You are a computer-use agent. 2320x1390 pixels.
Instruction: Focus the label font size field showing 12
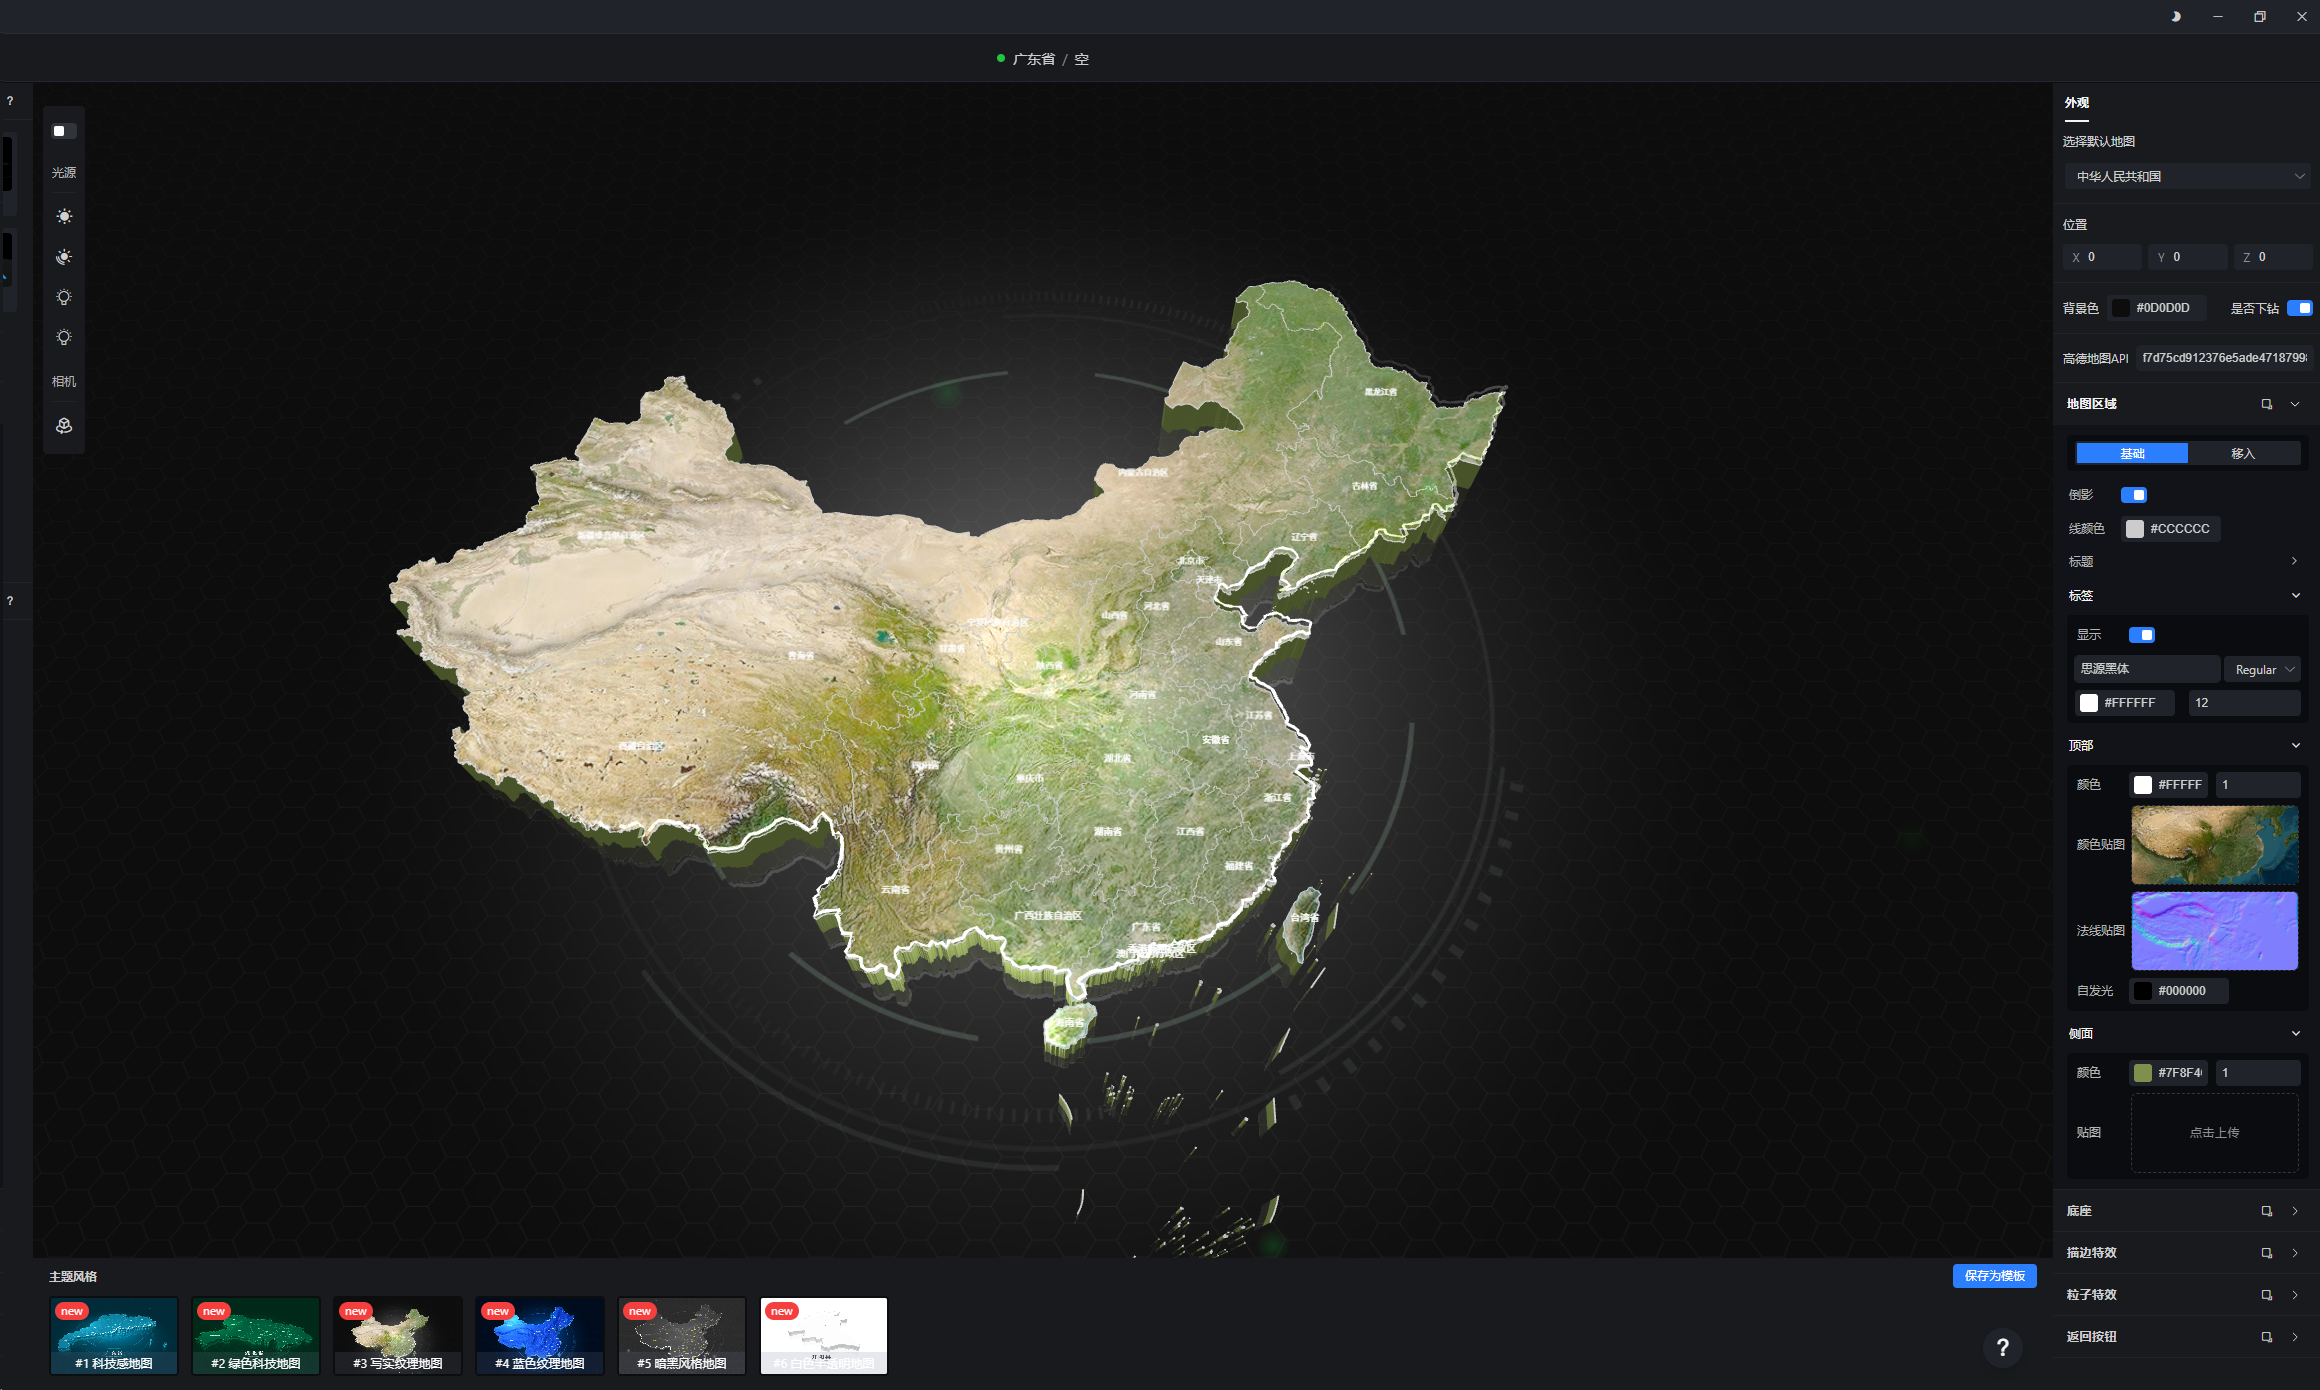point(2244,703)
